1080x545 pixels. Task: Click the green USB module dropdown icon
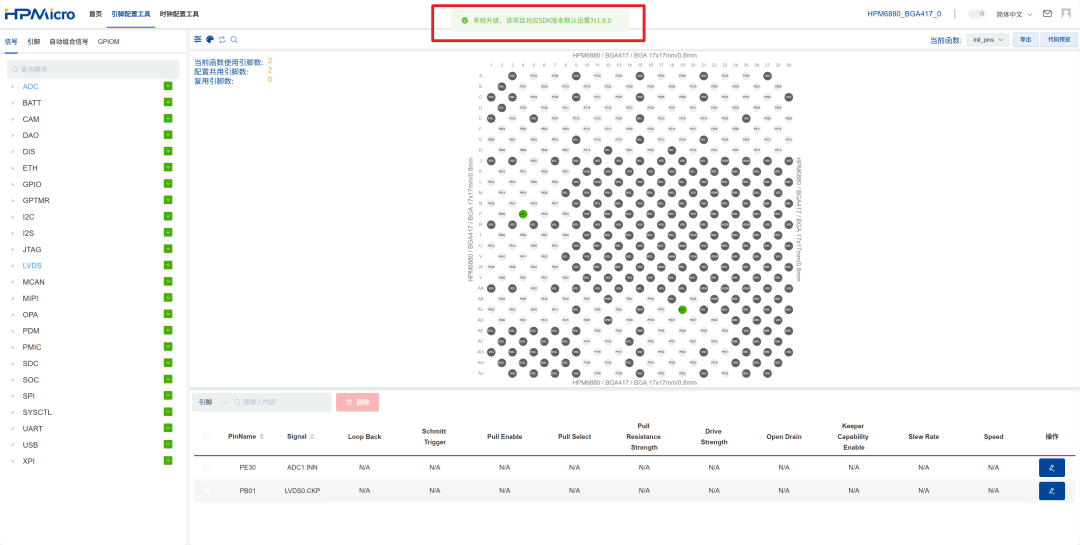tap(167, 444)
